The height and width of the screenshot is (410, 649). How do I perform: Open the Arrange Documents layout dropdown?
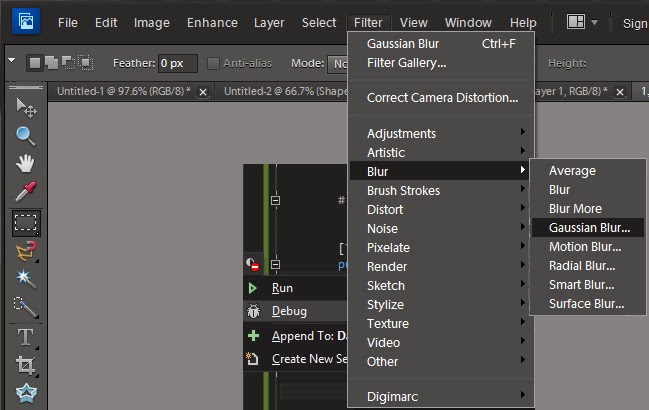pos(582,22)
